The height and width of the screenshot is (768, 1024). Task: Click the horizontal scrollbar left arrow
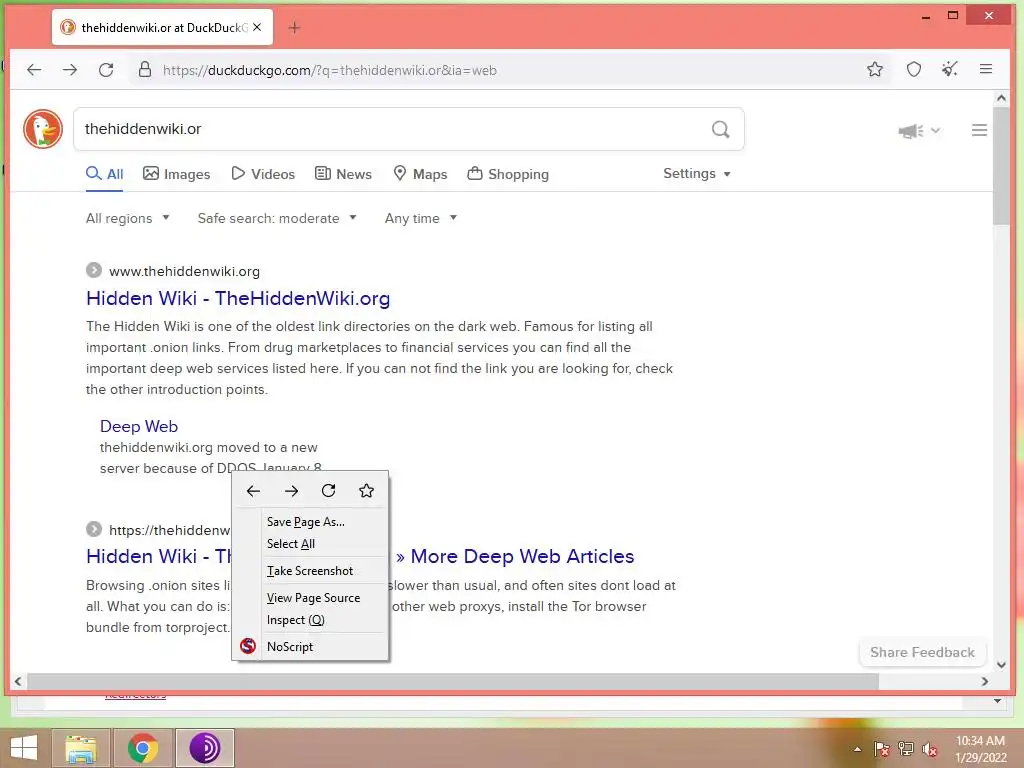coord(18,682)
